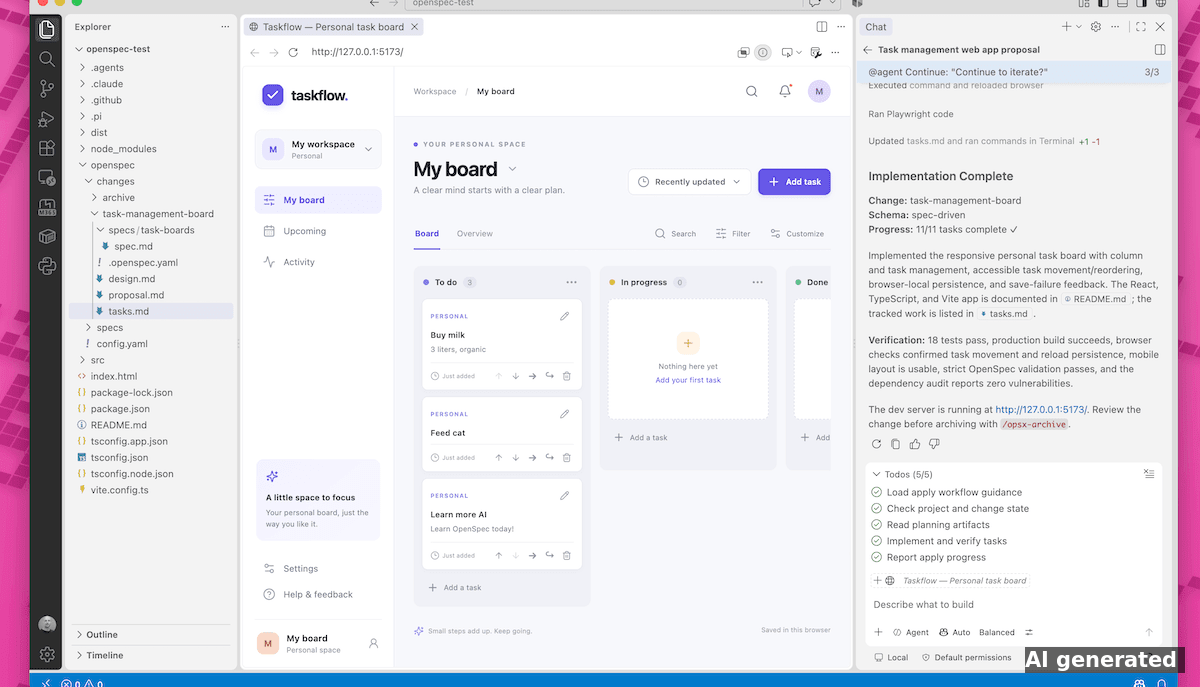The image size is (1200, 687).
Task: Open tool configuration sliders icon in chat input
Action: (1029, 632)
